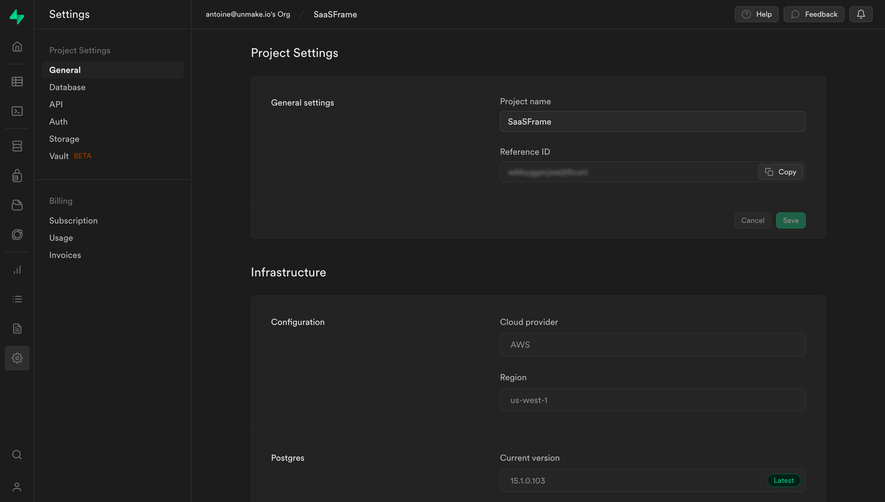885x502 pixels.
Task: Open the API Docs document icon
Action: 17,329
